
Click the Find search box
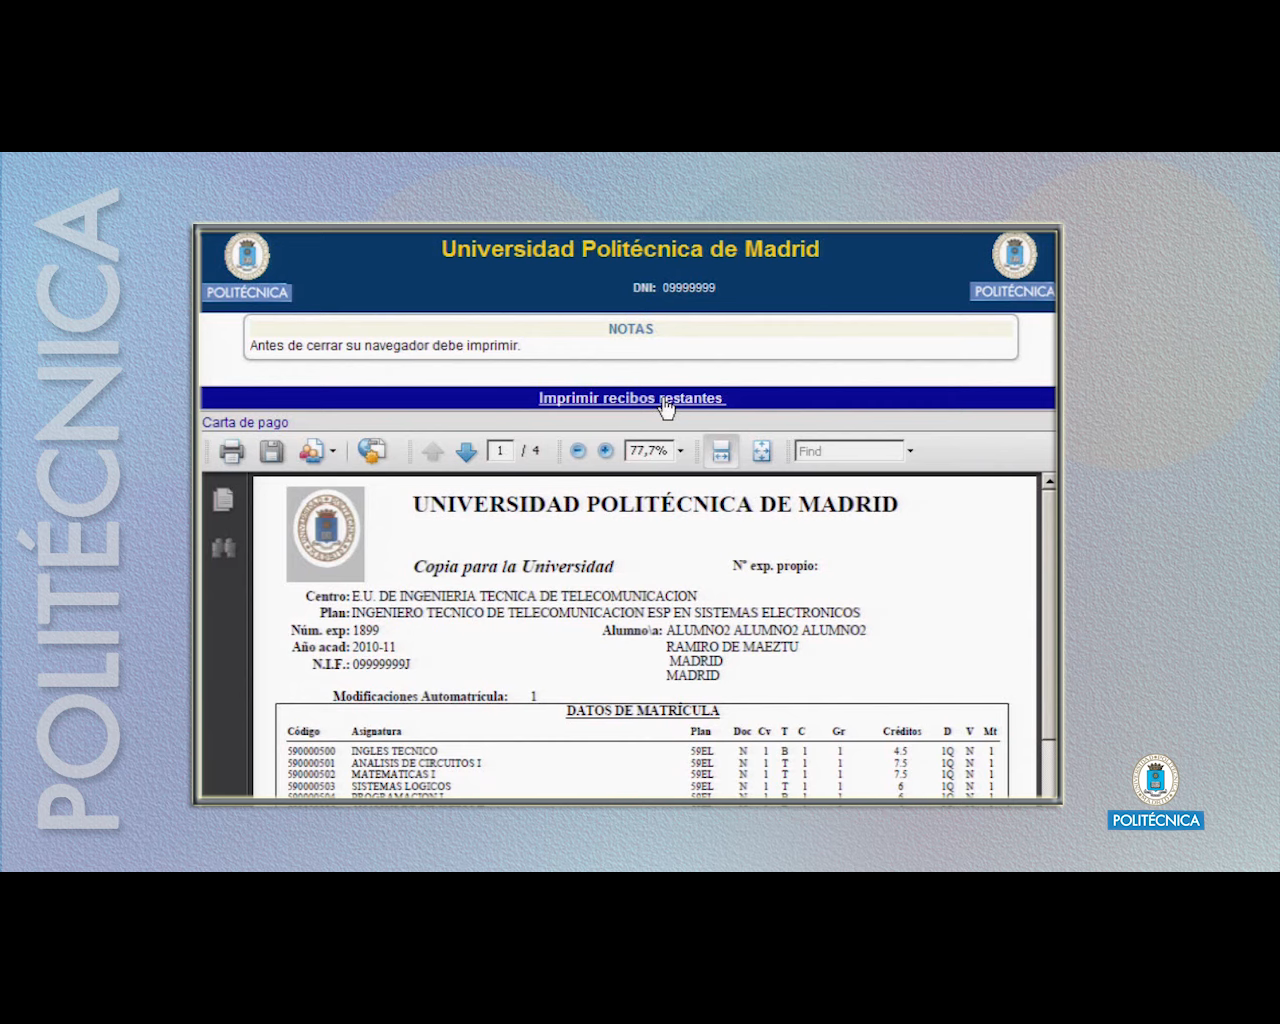[849, 451]
